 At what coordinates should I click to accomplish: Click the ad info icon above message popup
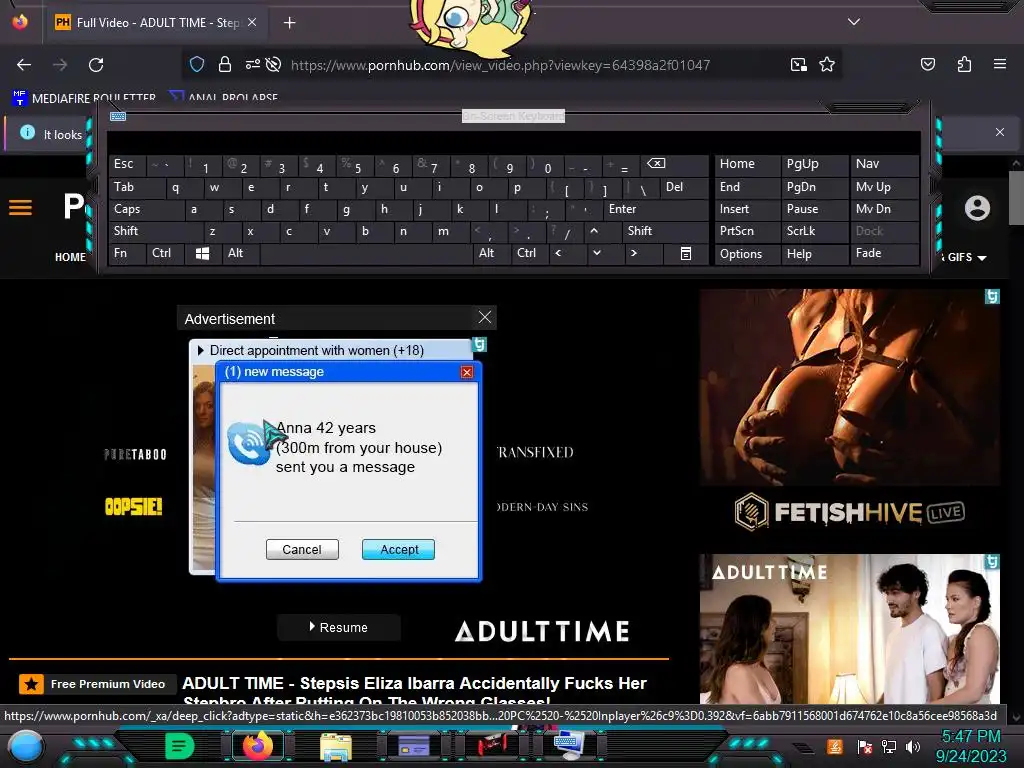(x=479, y=345)
